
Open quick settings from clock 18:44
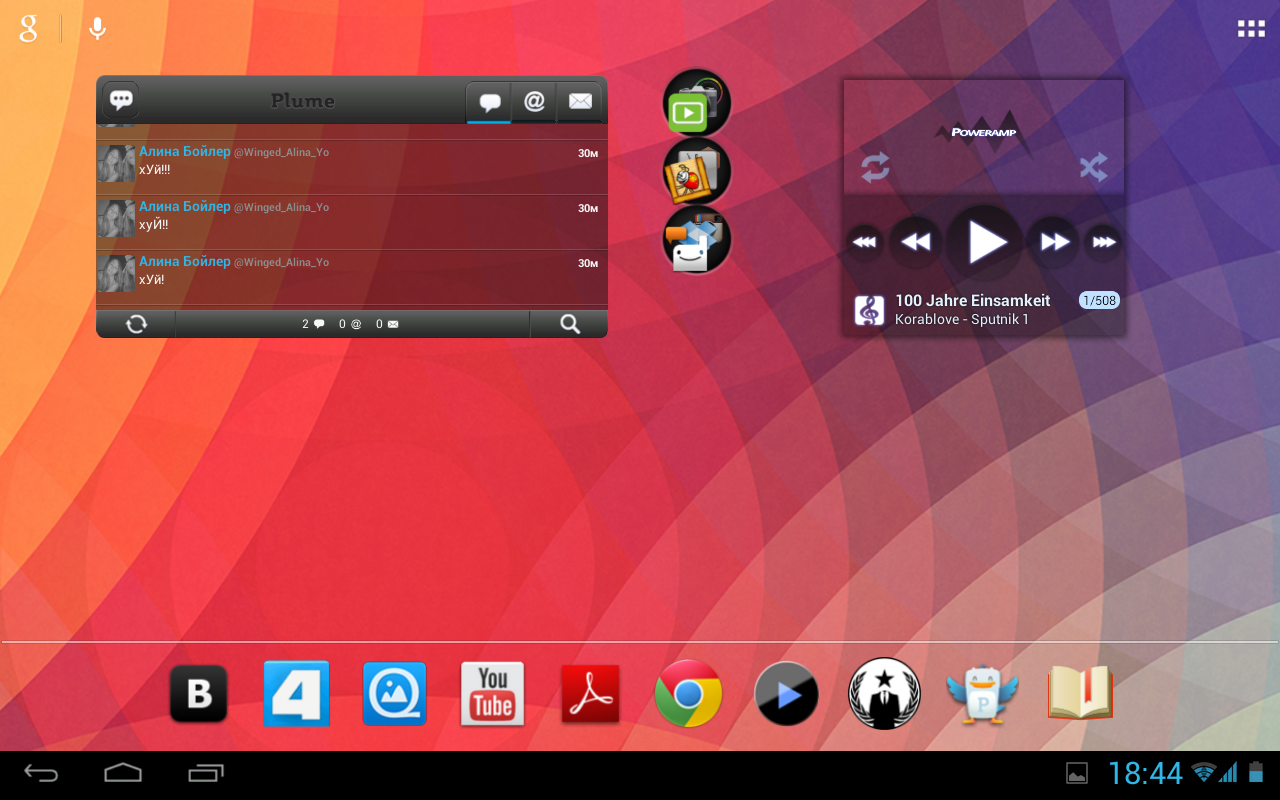click(x=1145, y=773)
